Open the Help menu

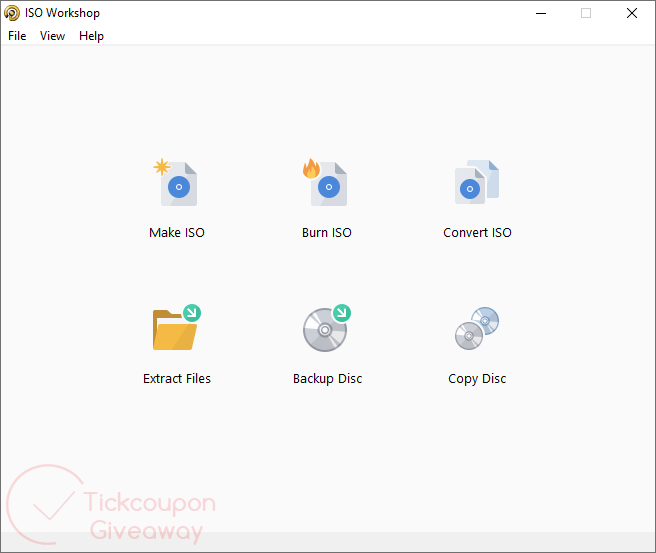[91, 36]
